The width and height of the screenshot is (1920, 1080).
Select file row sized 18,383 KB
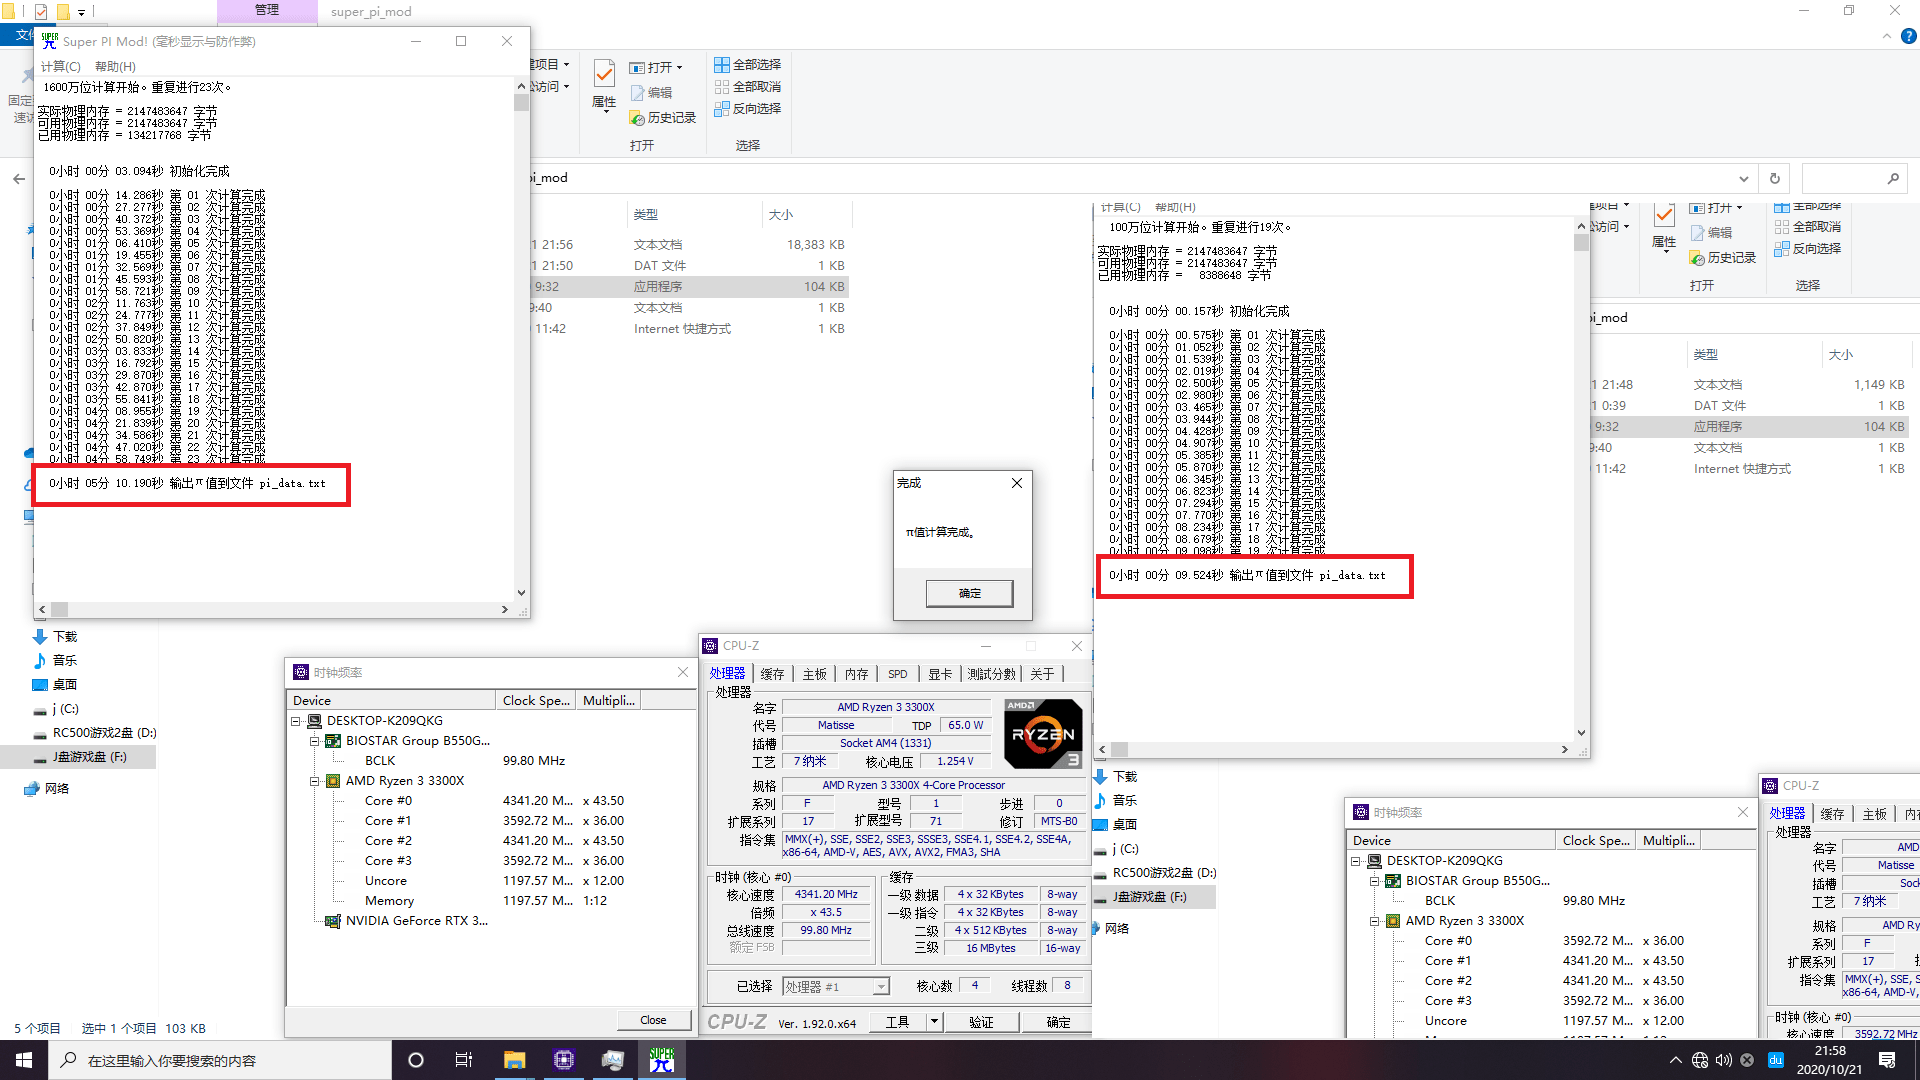pyautogui.click(x=690, y=245)
